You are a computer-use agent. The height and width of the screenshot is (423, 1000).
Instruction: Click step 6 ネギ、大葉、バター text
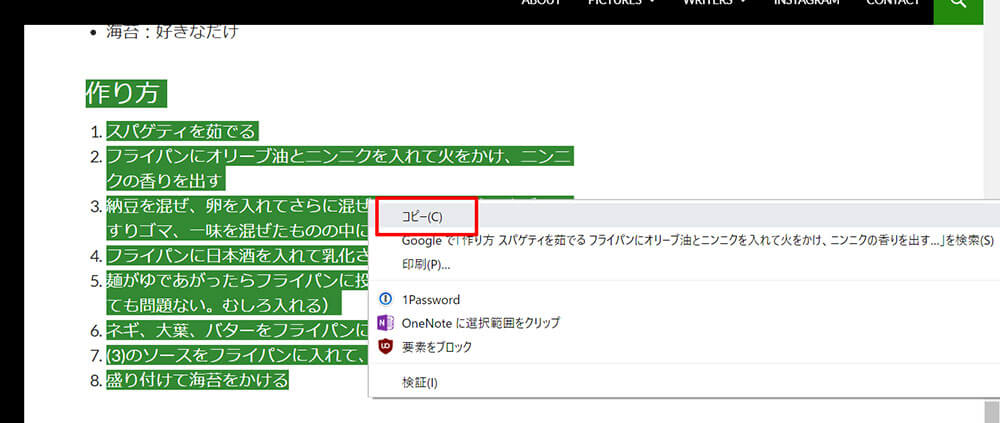[x=238, y=330]
